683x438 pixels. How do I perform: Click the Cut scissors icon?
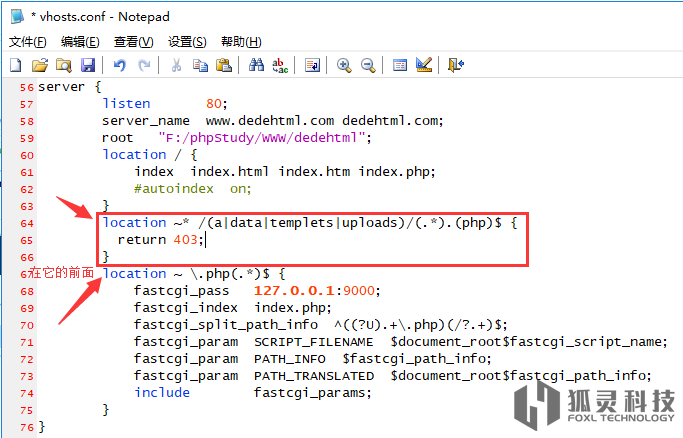pos(176,65)
